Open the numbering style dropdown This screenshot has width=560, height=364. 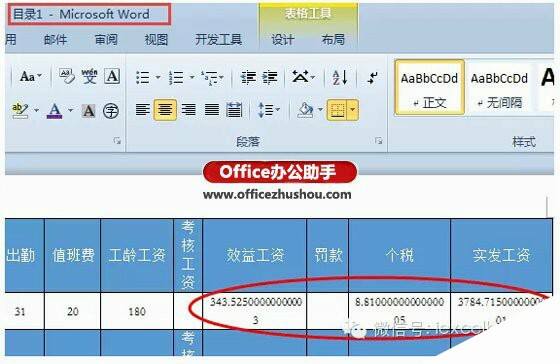[x=192, y=77]
